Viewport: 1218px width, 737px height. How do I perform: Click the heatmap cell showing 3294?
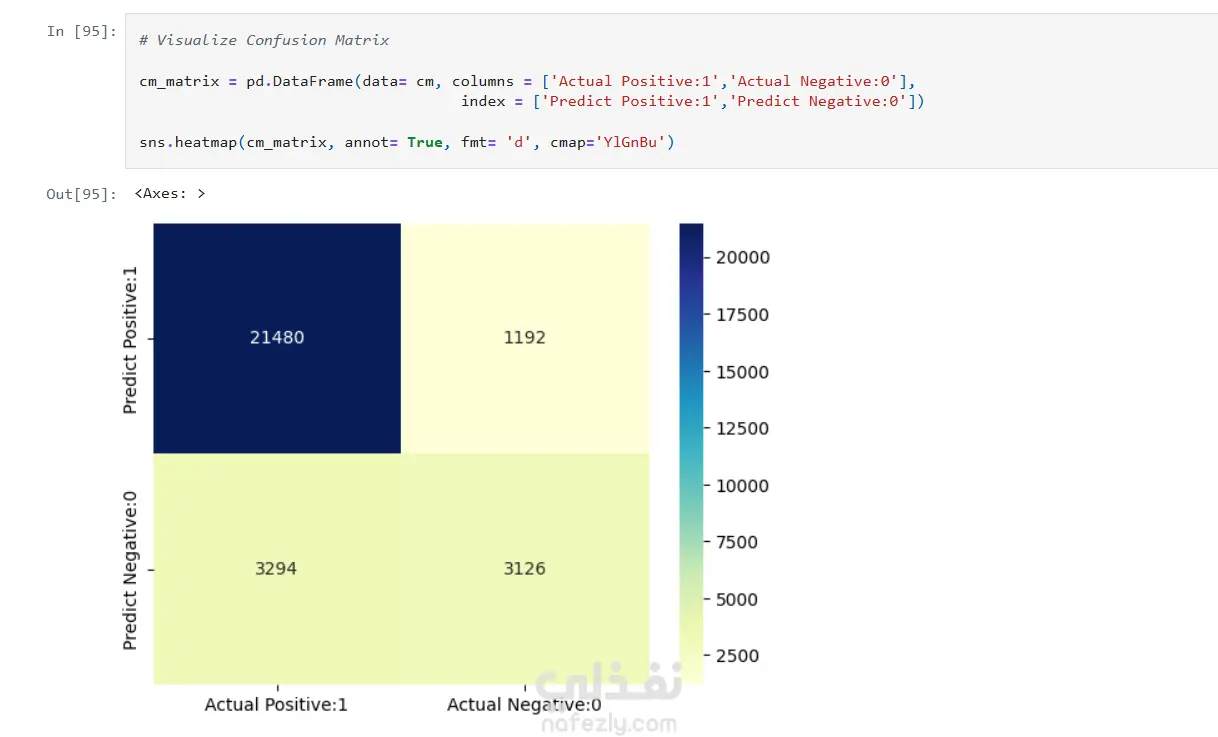point(277,568)
